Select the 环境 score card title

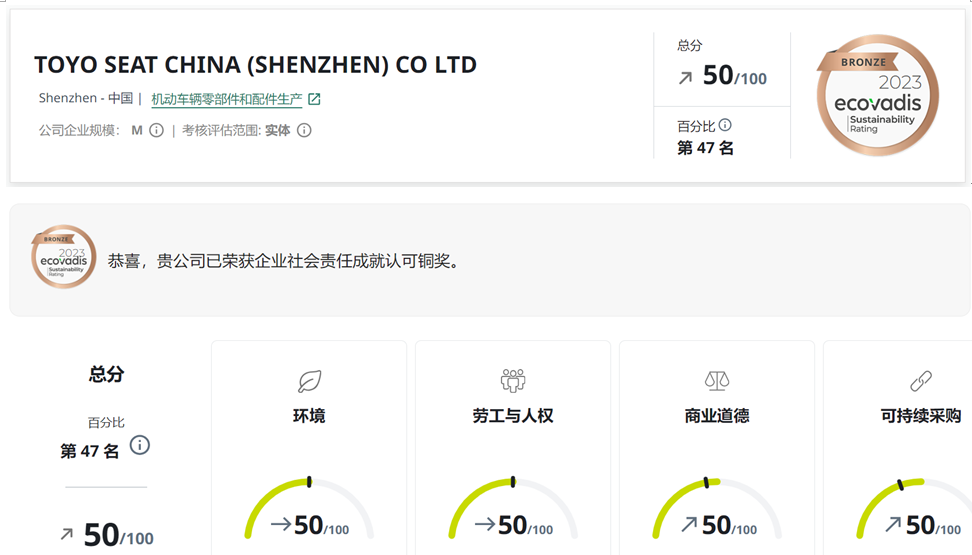pyautogui.click(x=309, y=415)
